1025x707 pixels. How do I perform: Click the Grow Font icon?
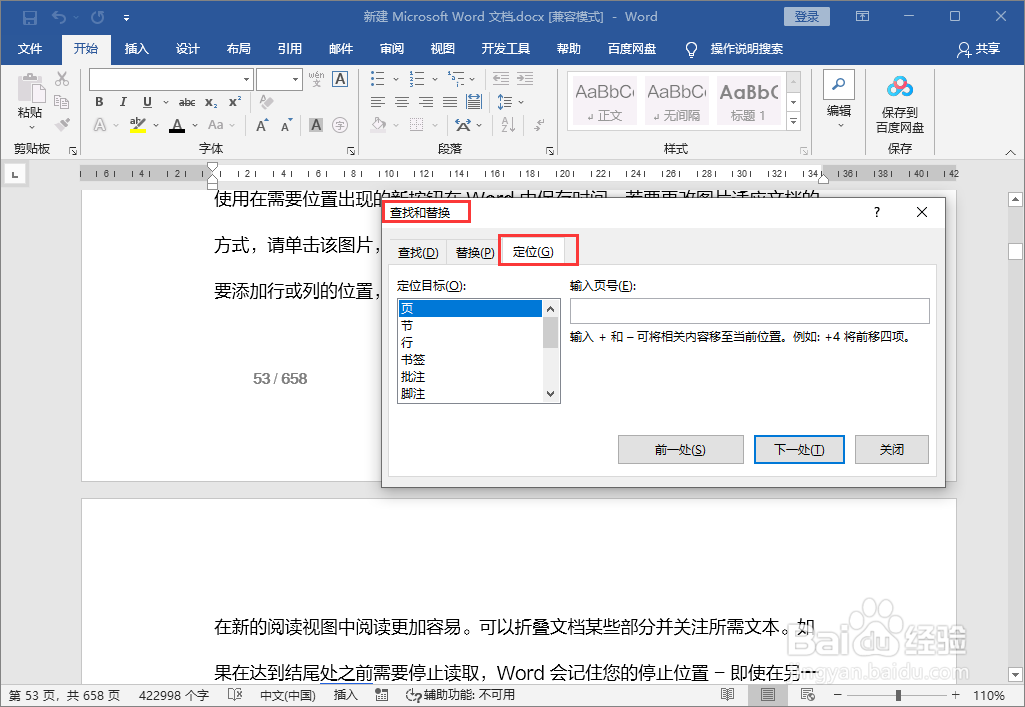tap(262, 124)
